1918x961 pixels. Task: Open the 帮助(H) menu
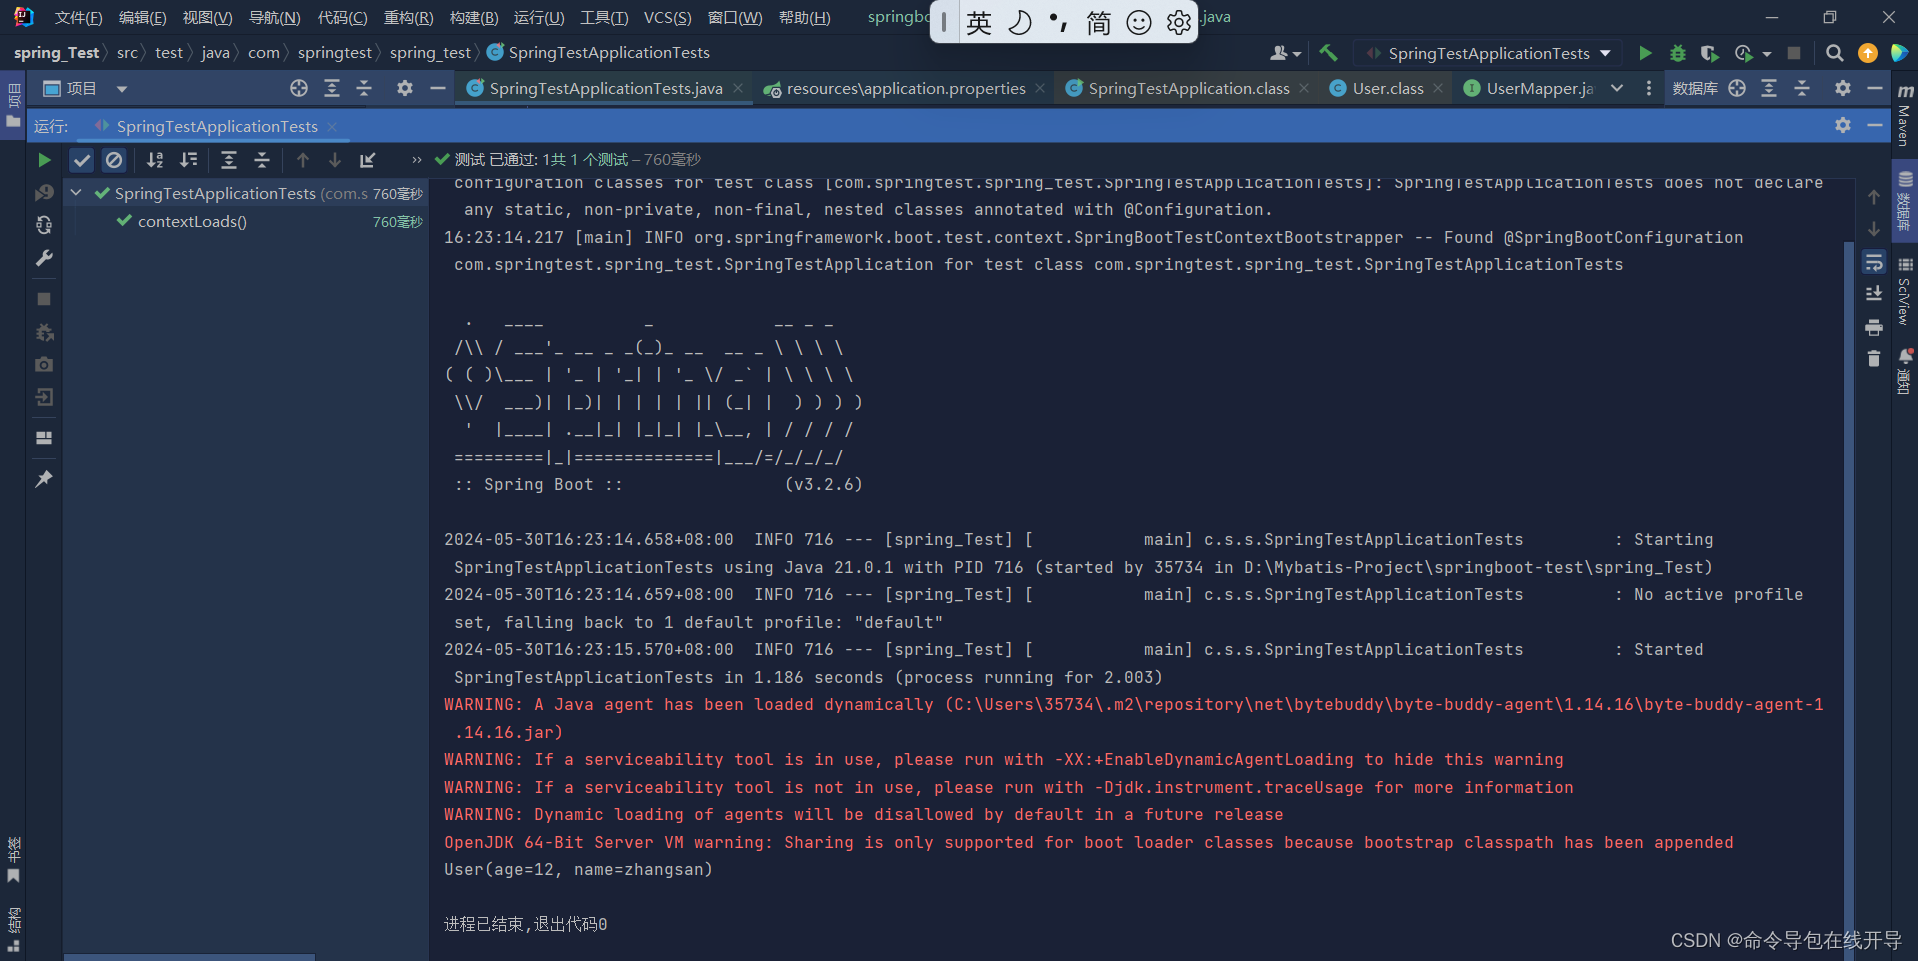click(804, 18)
